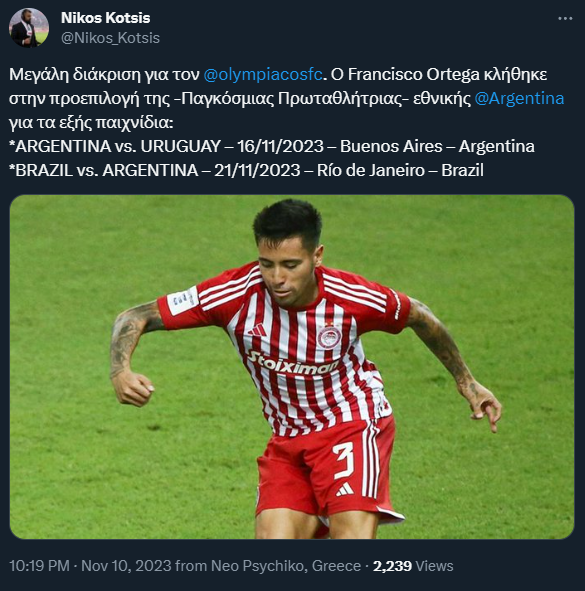Open the three-dot more options menu
Viewport: 585px width, 591px height.
point(565,18)
